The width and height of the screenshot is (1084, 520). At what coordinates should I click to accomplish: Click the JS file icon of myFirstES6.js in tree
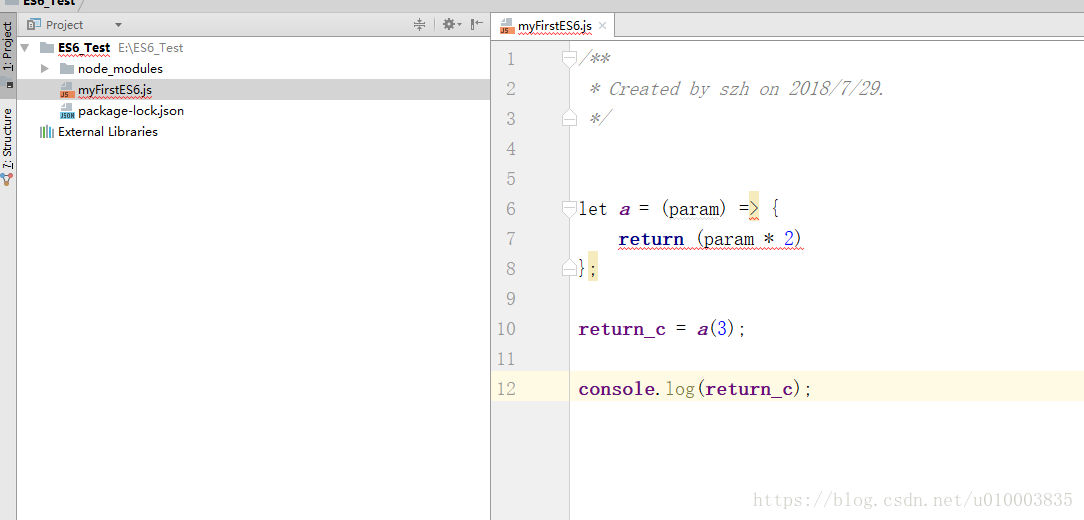tap(67, 90)
